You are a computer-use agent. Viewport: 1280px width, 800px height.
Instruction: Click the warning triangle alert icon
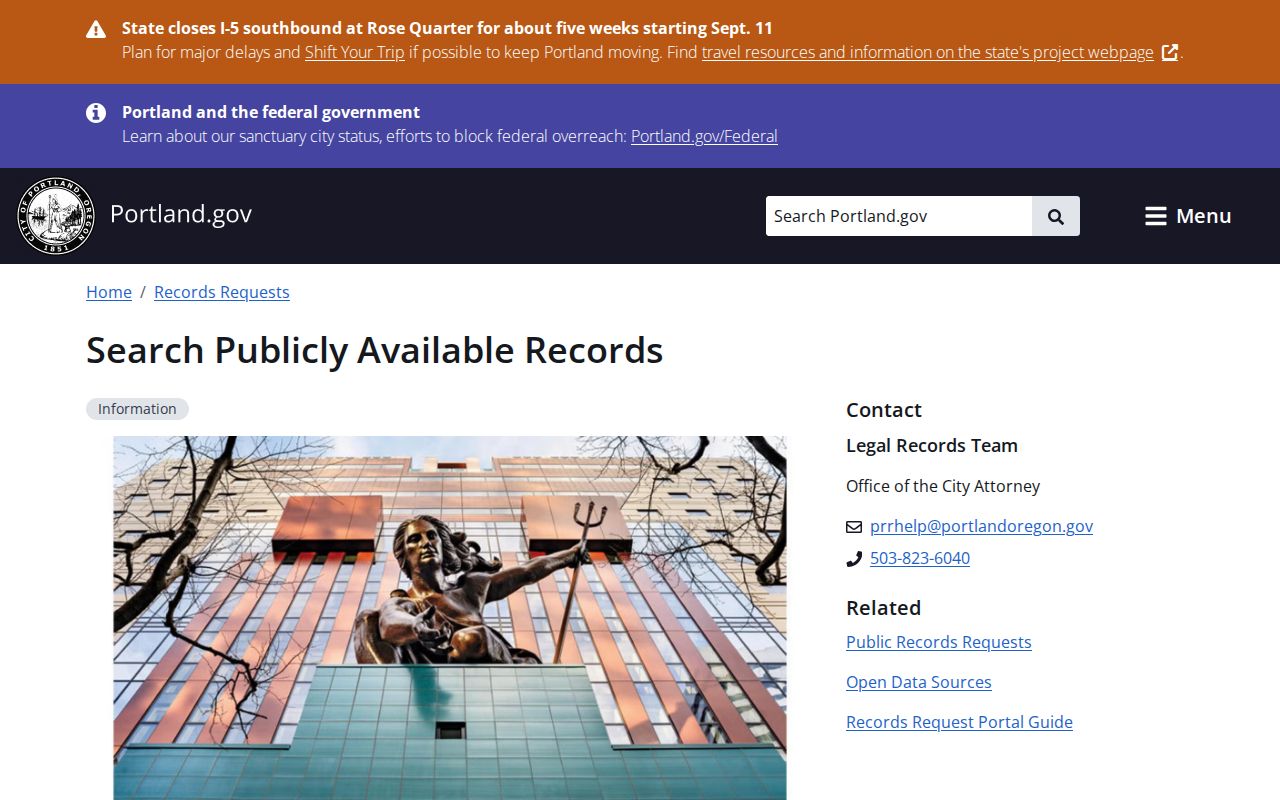(96, 29)
